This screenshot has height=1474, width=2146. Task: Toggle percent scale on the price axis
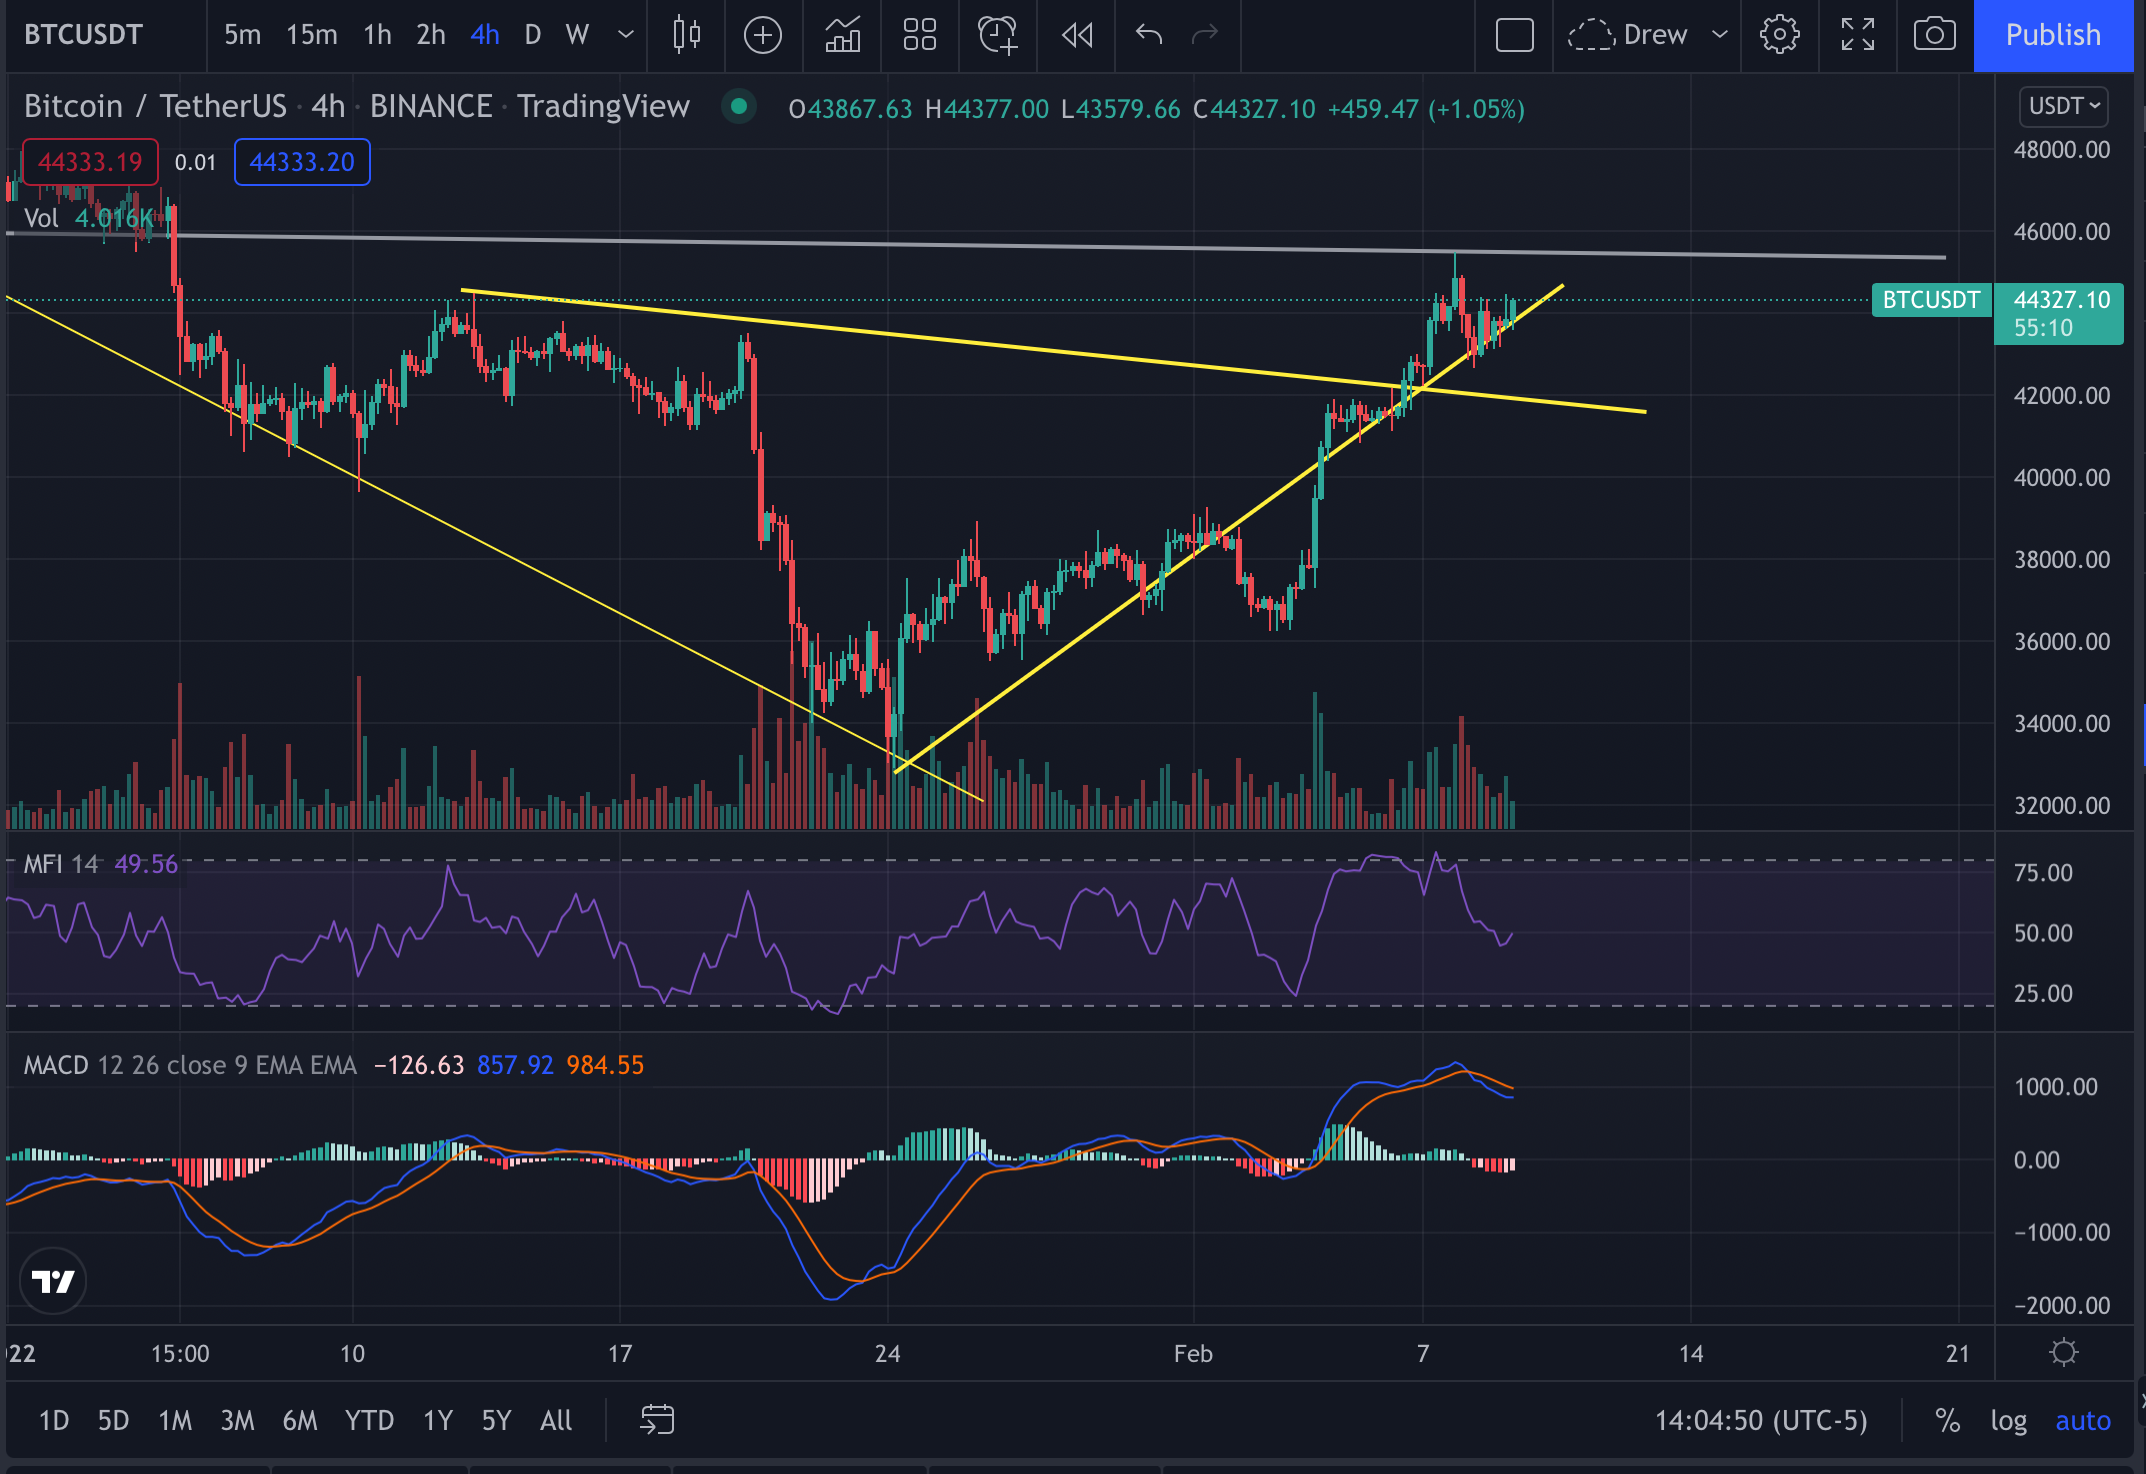pyautogui.click(x=1946, y=1420)
